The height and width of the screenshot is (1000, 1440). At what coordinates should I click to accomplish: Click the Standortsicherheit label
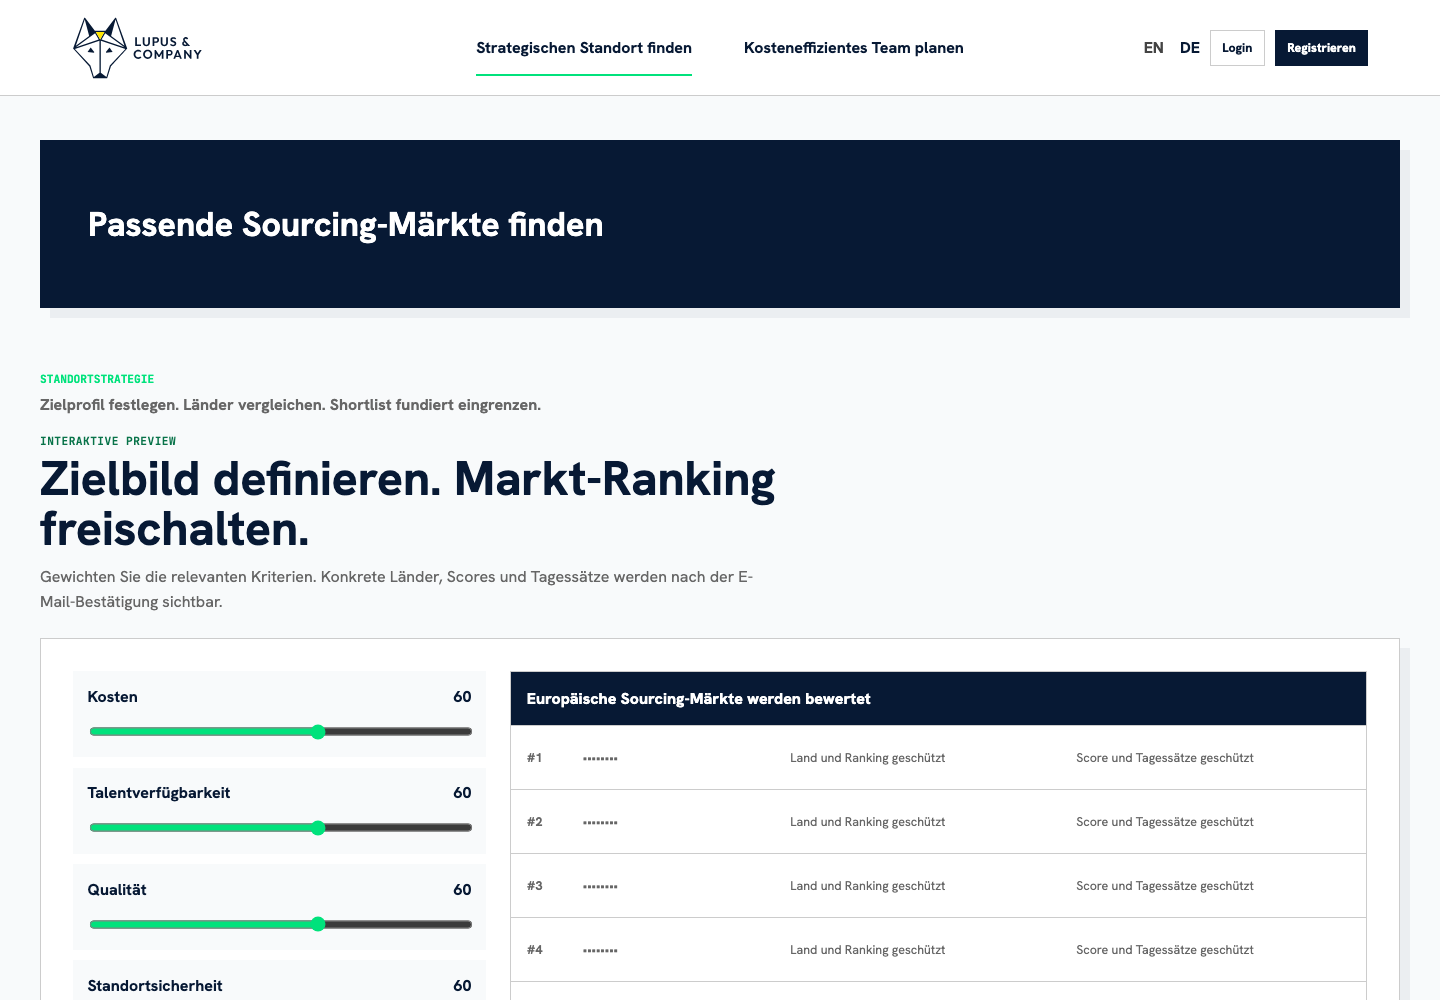(x=155, y=986)
